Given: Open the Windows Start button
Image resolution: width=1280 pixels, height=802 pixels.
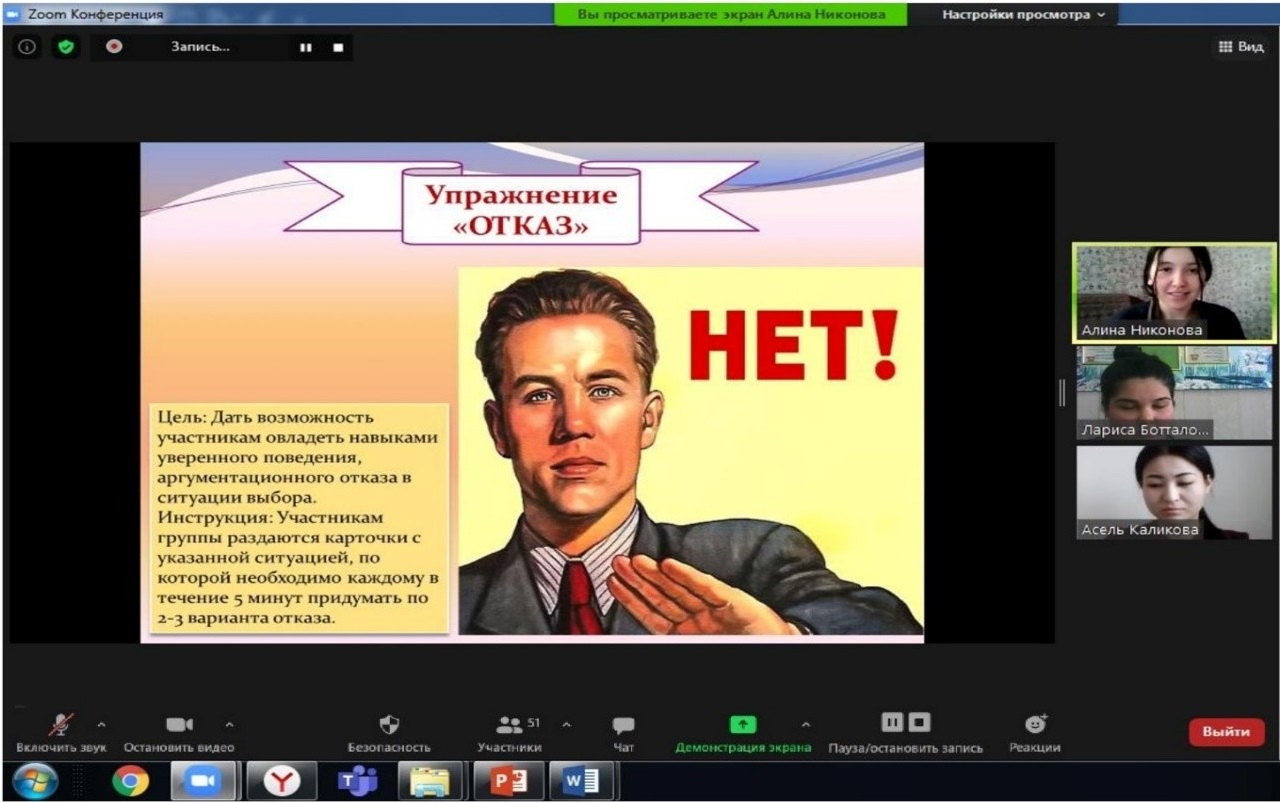Looking at the screenshot, I should click(35, 781).
